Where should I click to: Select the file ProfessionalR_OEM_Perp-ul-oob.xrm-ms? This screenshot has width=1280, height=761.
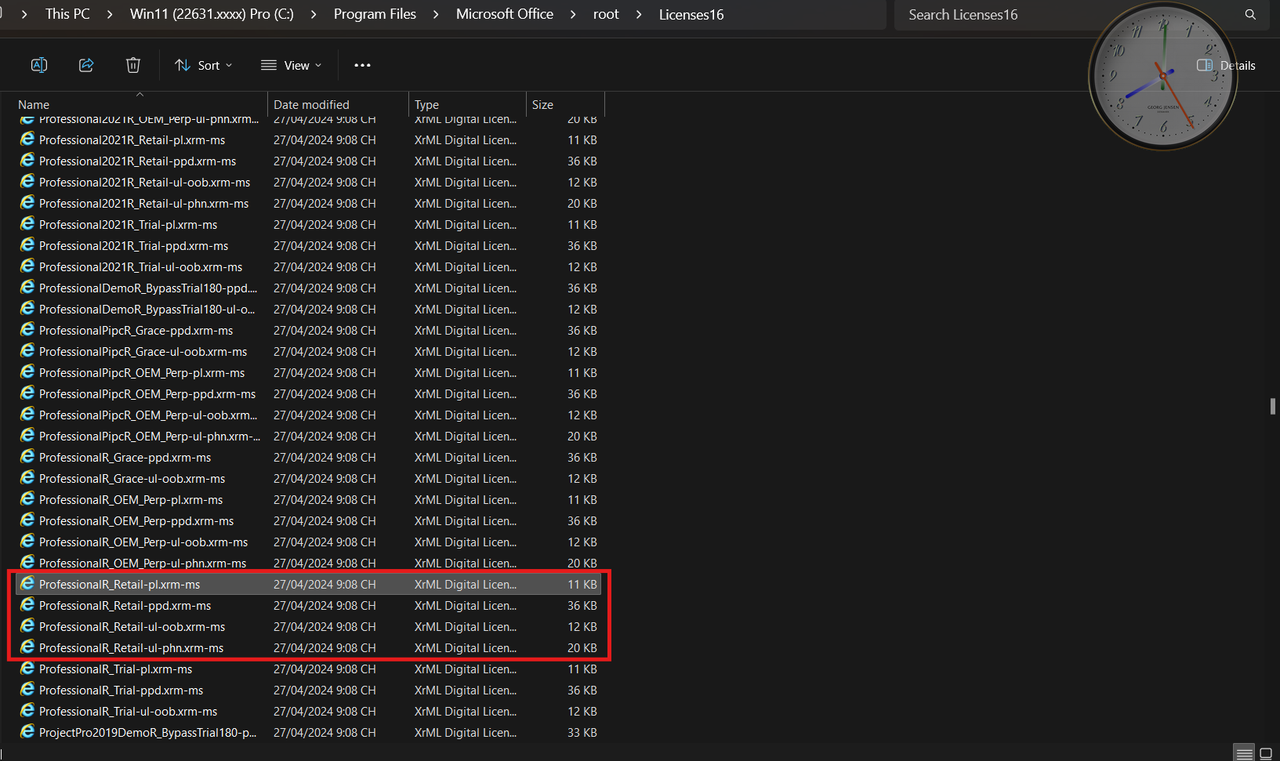pyautogui.click(x=308, y=542)
